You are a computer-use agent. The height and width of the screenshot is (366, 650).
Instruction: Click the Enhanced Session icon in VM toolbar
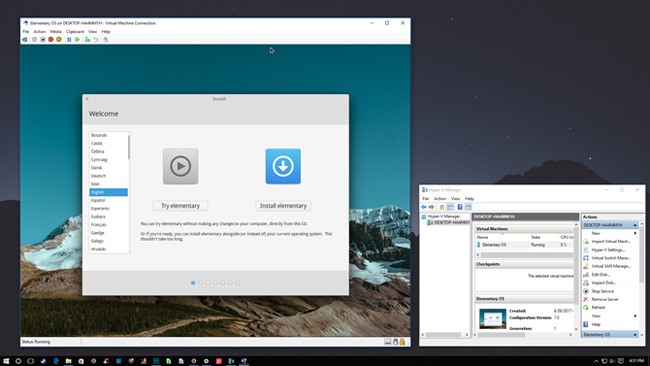(x=106, y=39)
